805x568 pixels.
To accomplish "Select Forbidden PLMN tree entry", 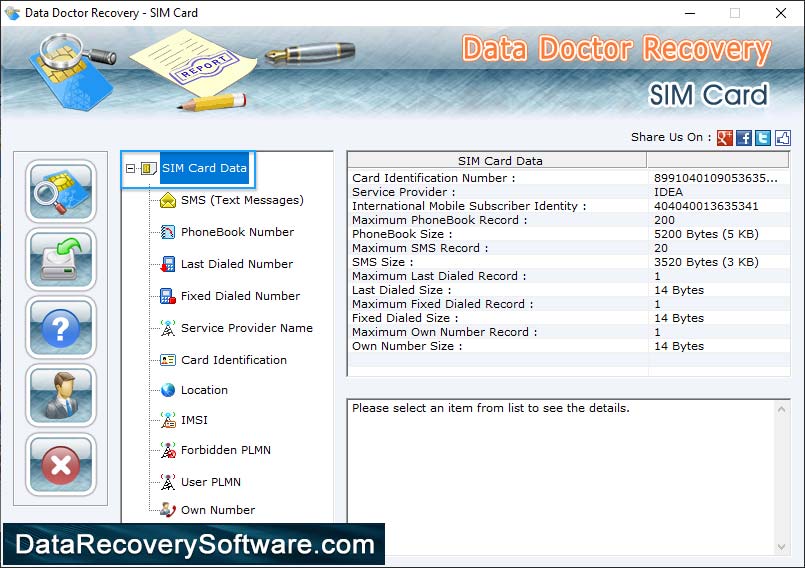I will pos(225,450).
